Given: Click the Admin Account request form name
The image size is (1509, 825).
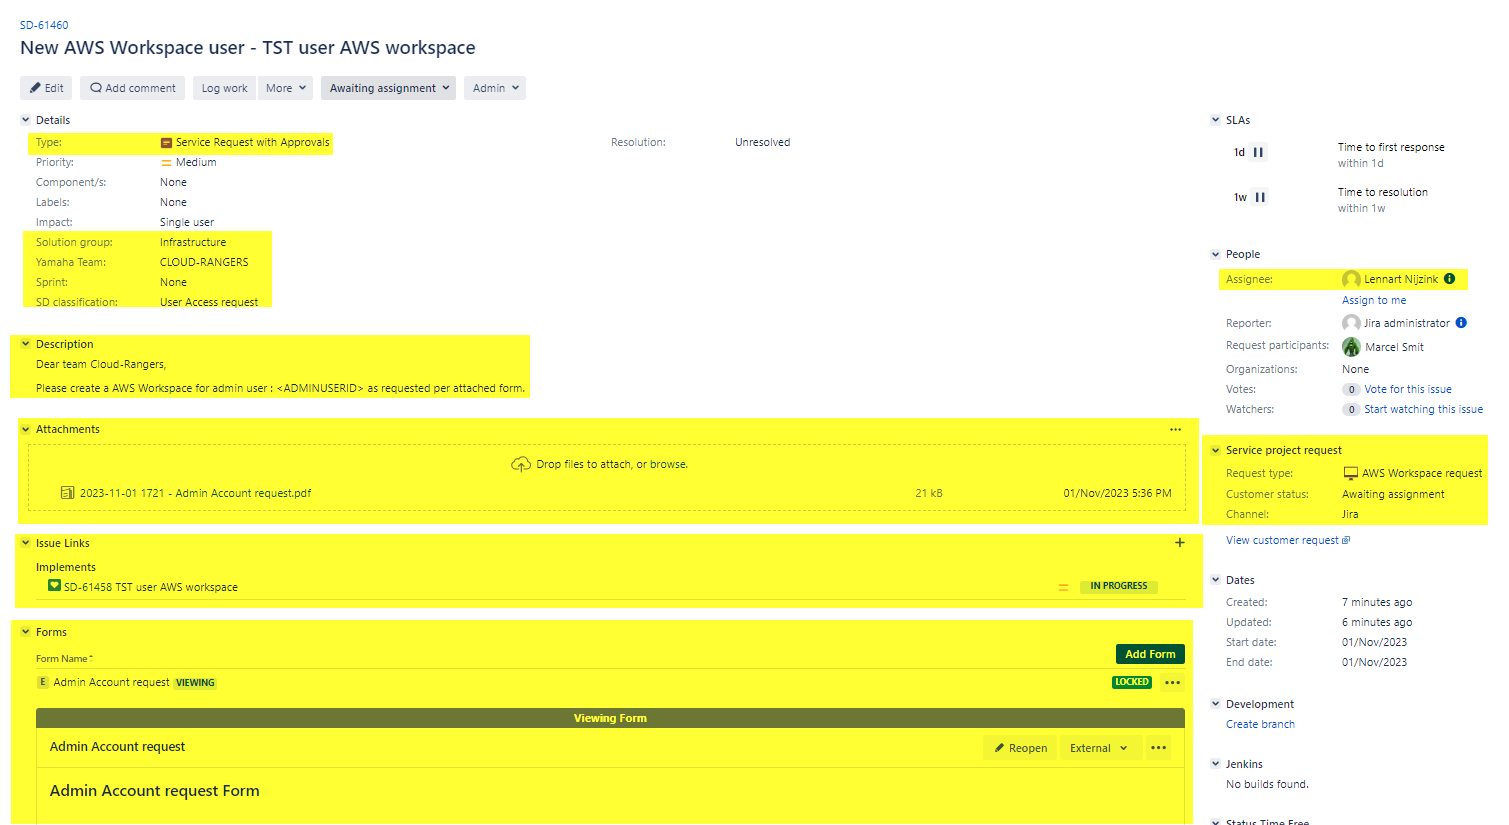Looking at the screenshot, I should 111,682.
